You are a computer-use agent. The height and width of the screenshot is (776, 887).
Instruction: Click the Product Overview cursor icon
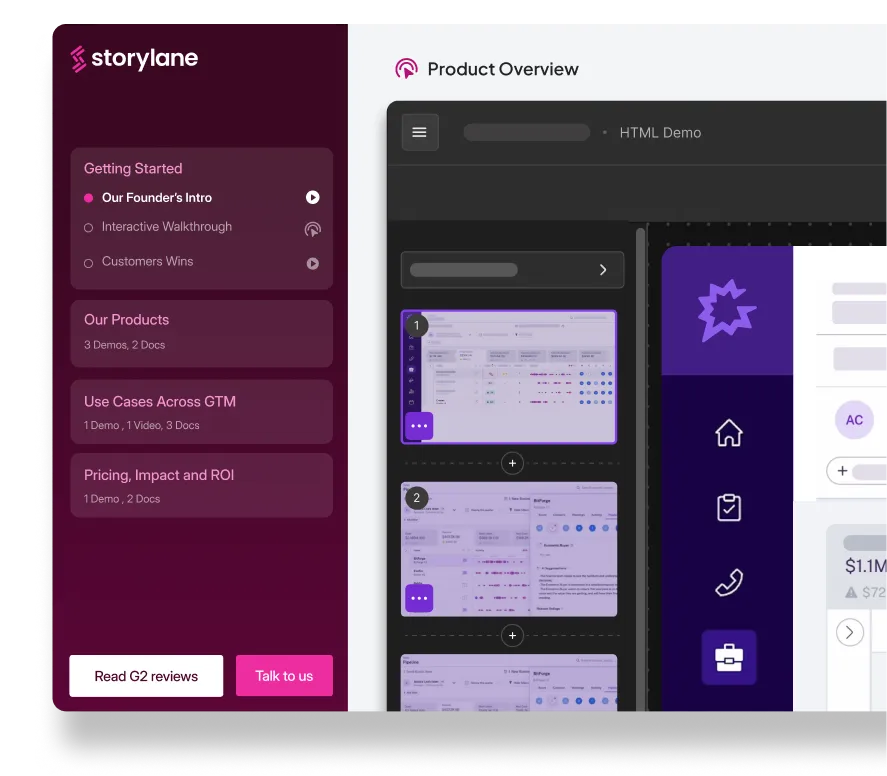(x=406, y=69)
